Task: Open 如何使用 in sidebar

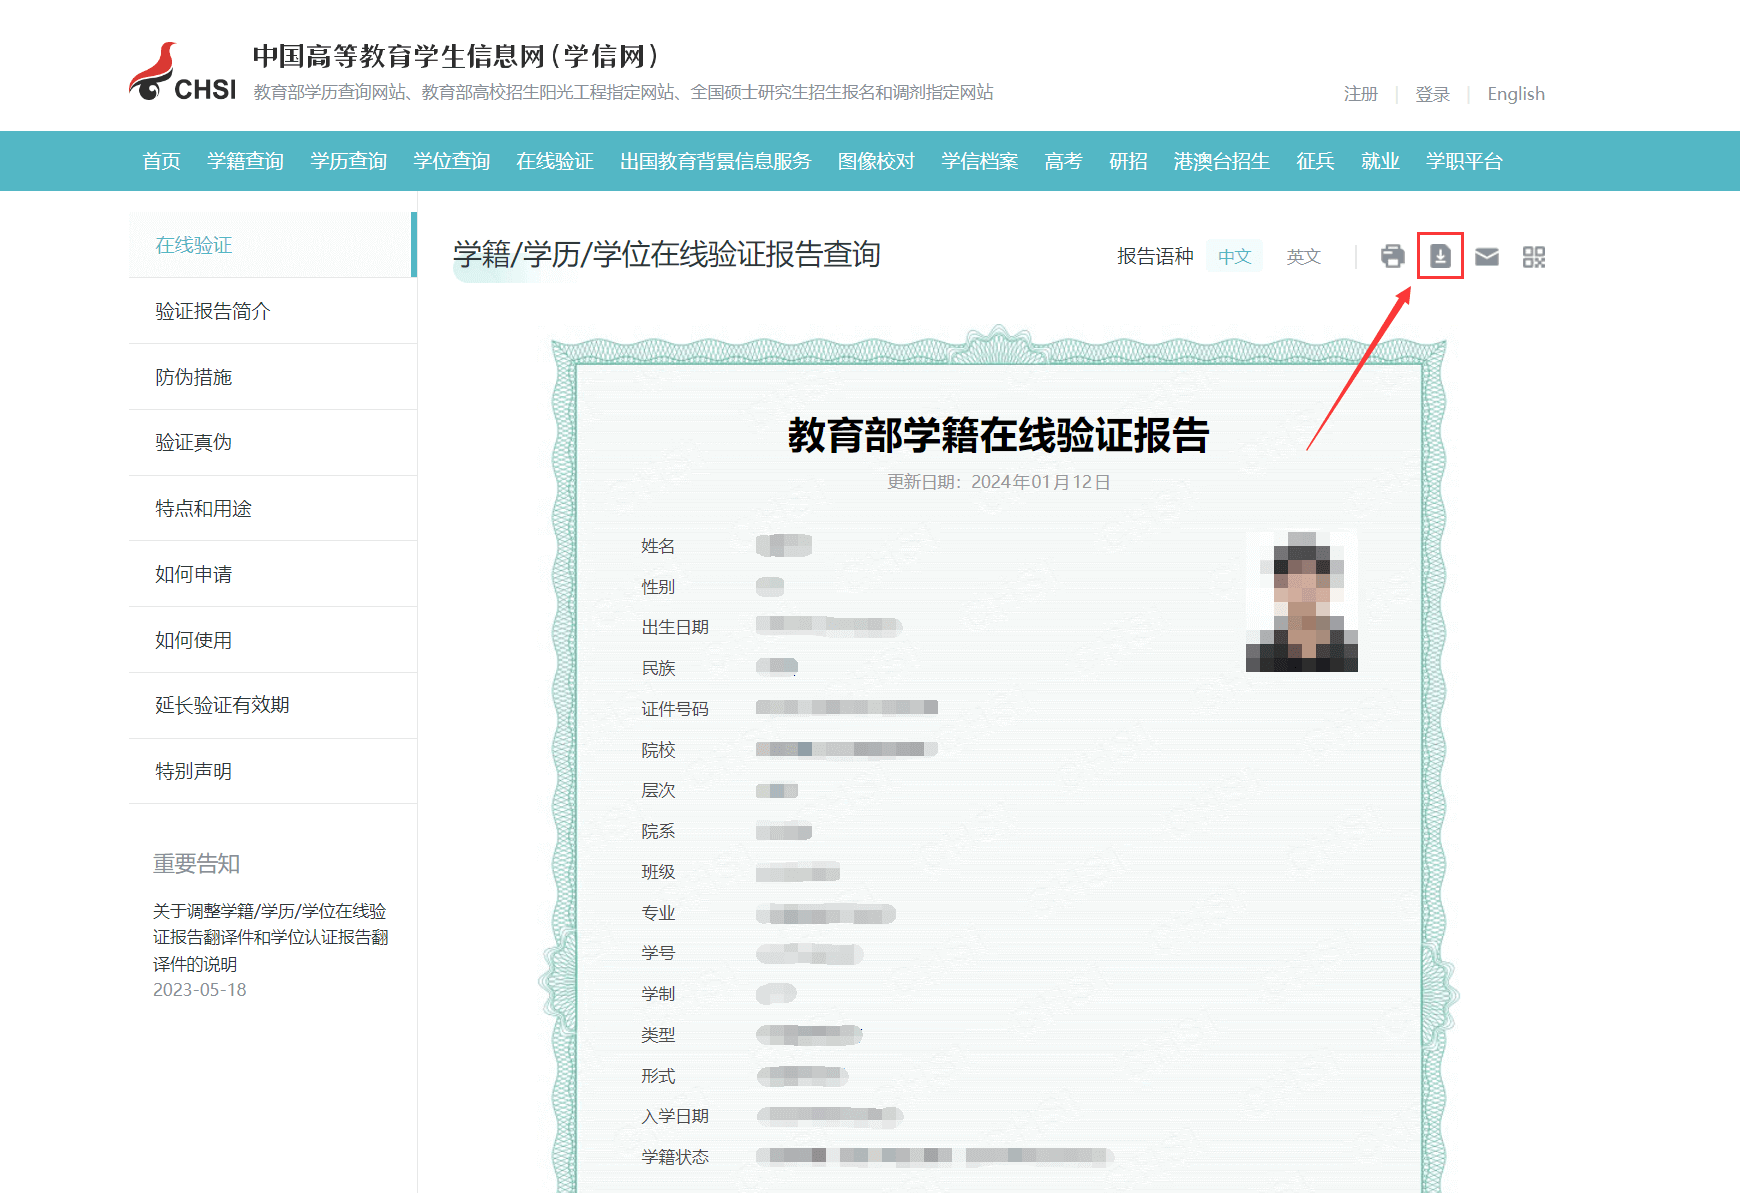Action: pyautogui.click(x=272, y=640)
